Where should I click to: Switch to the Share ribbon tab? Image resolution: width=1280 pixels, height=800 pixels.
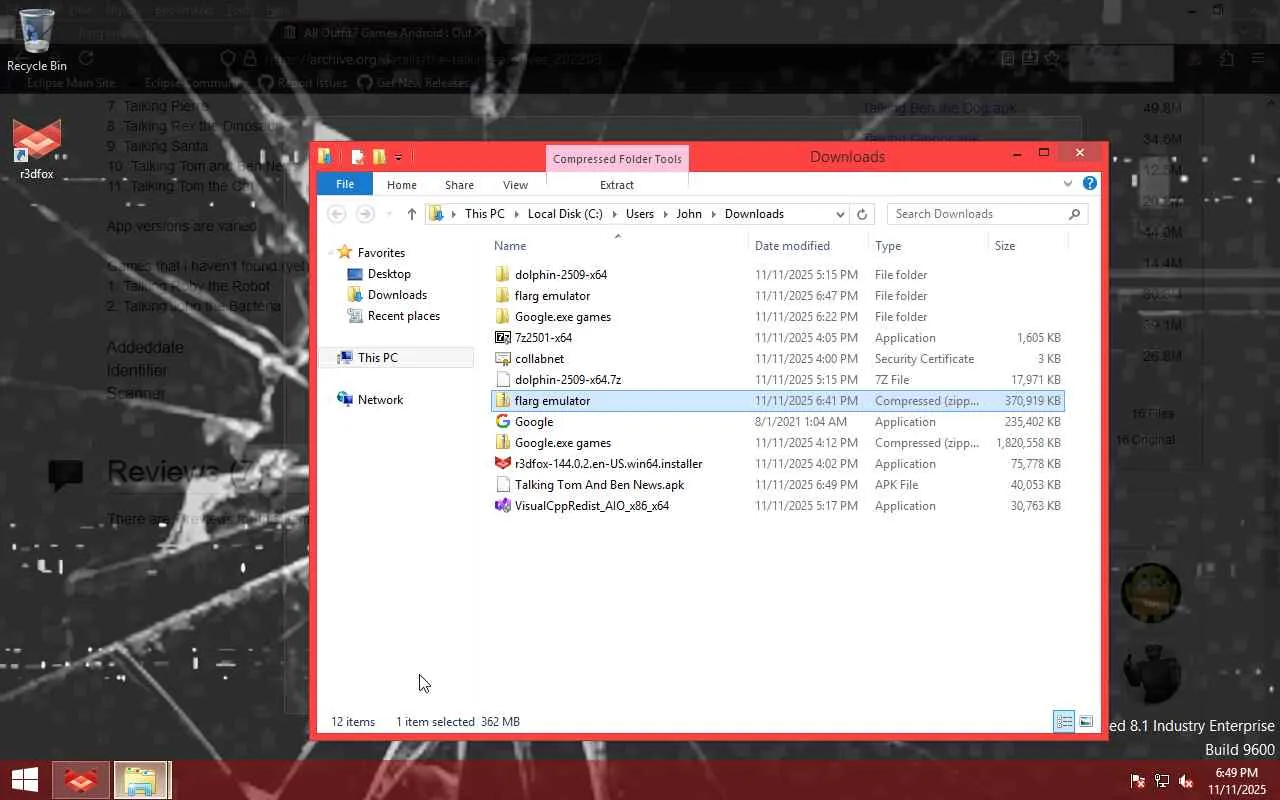tap(459, 185)
